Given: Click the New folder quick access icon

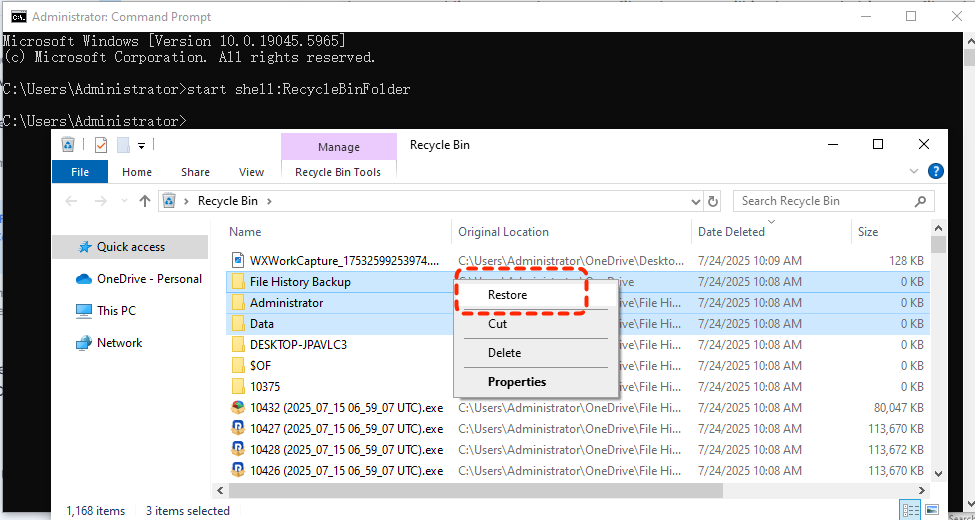Looking at the screenshot, I should [x=123, y=145].
